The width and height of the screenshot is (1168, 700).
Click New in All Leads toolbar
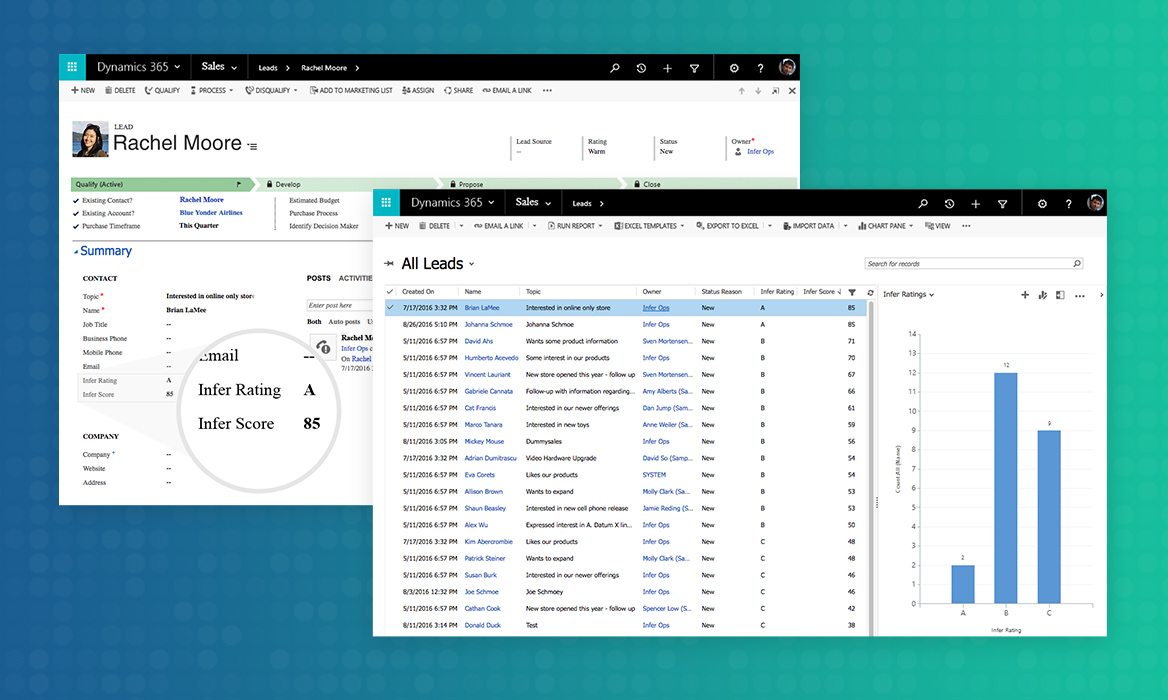pyautogui.click(x=397, y=226)
